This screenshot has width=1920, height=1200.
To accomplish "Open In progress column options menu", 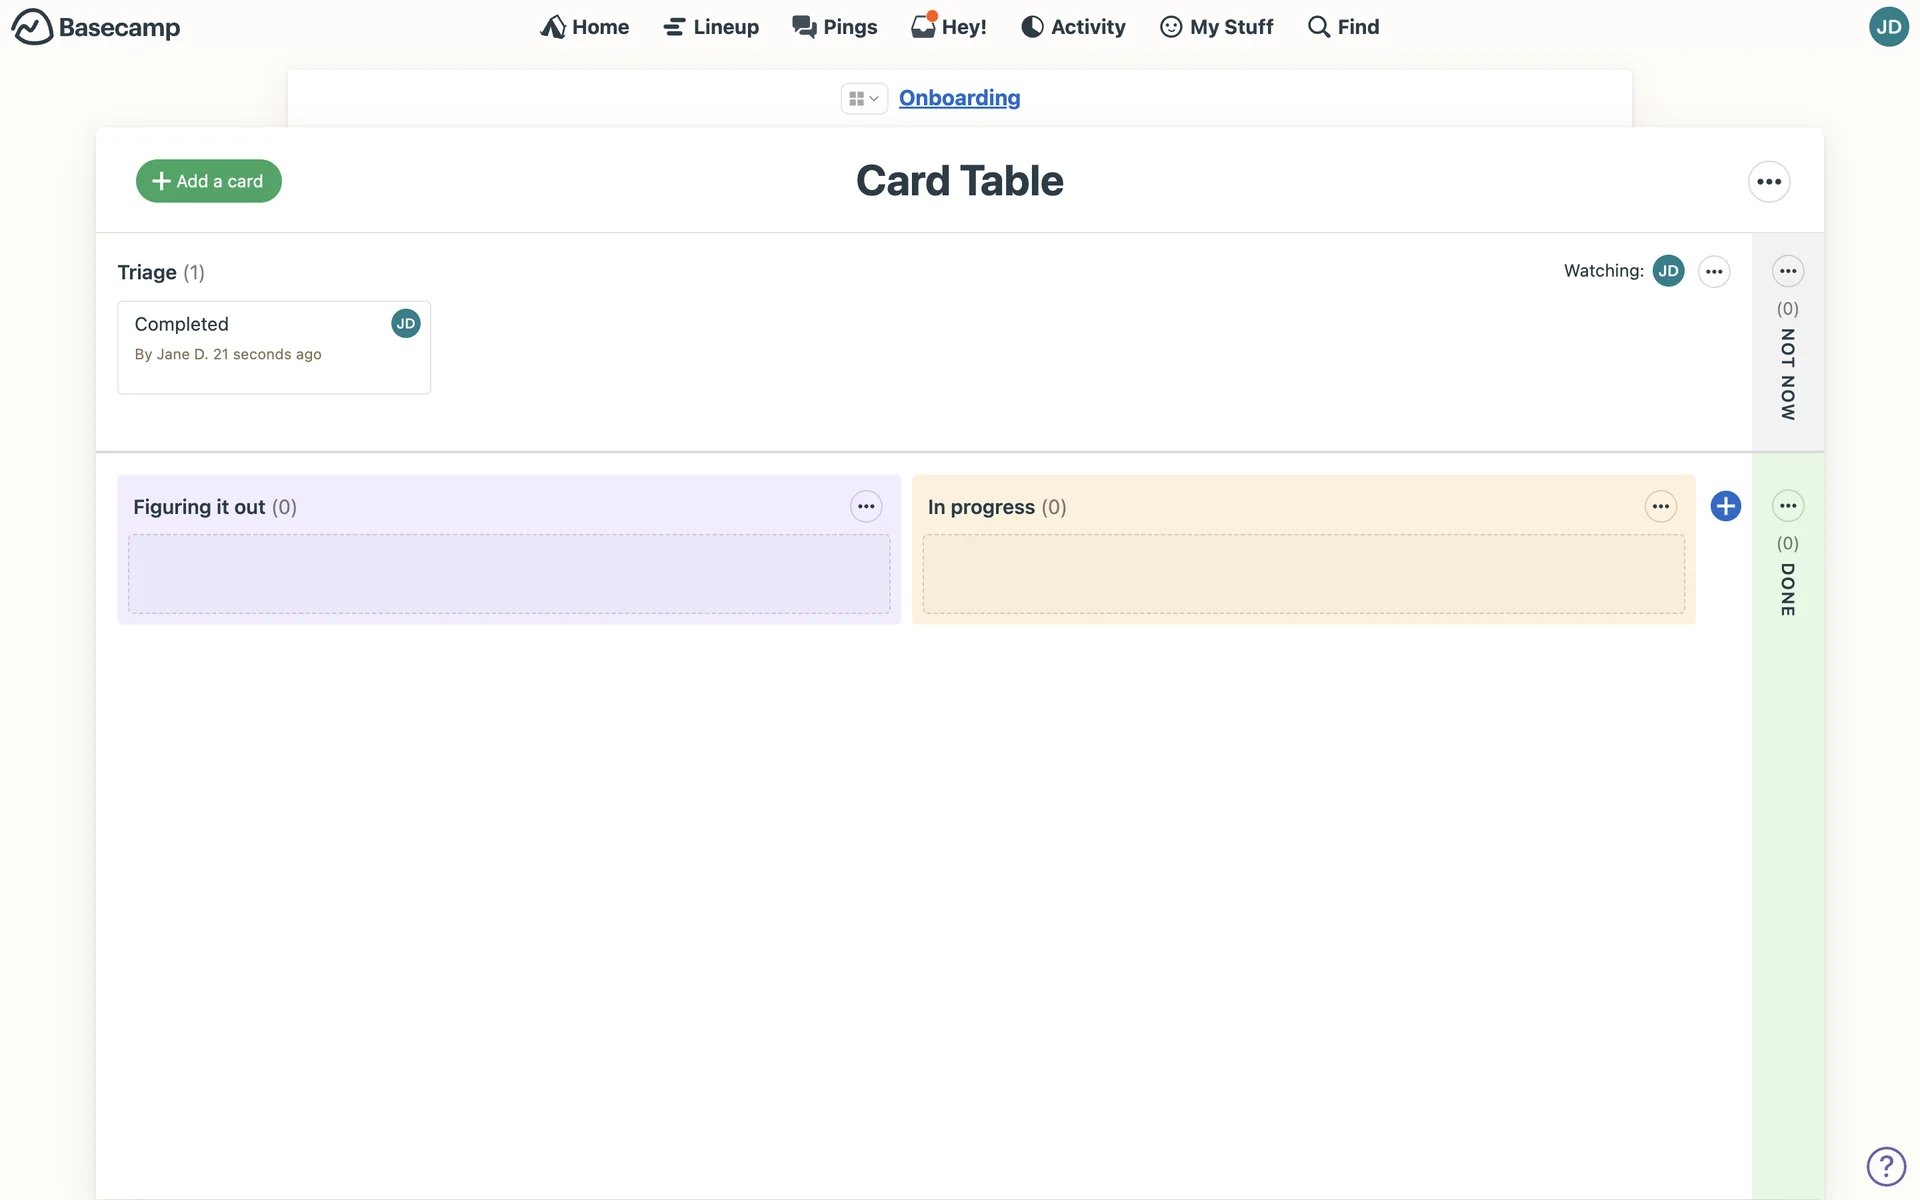I will pyautogui.click(x=1660, y=507).
